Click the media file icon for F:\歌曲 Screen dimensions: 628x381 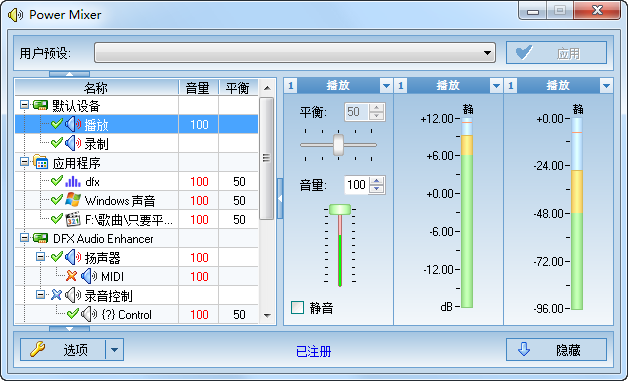point(73,219)
